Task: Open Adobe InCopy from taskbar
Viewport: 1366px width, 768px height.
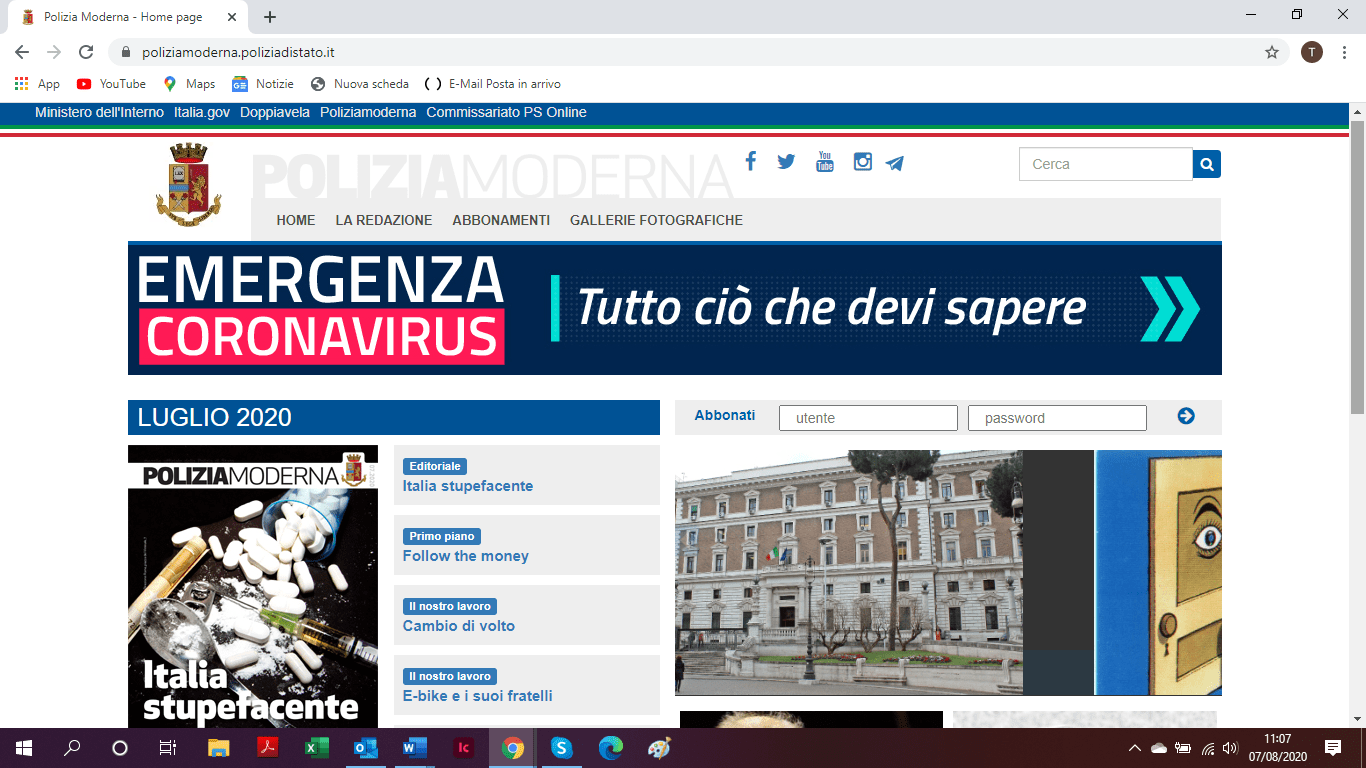Action: (x=464, y=747)
